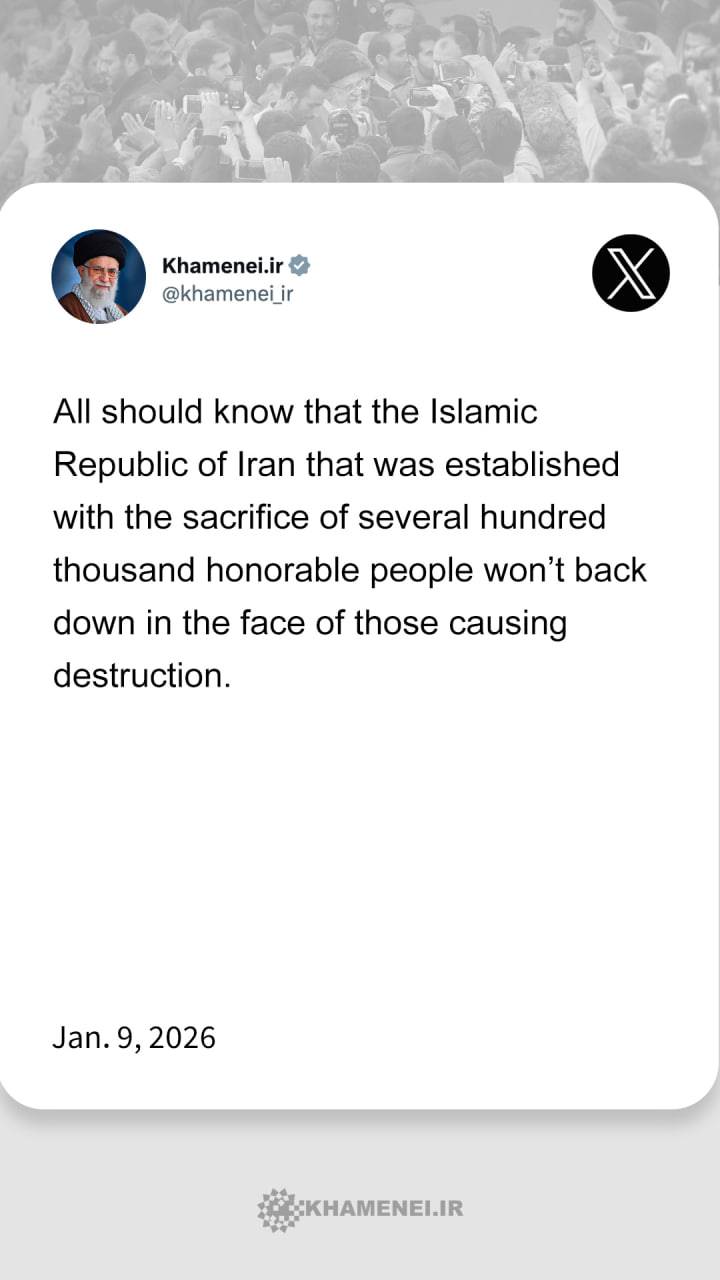720x1280 pixels.
Task: Click the year "2026" in the date
Action: coord(184,1037)
